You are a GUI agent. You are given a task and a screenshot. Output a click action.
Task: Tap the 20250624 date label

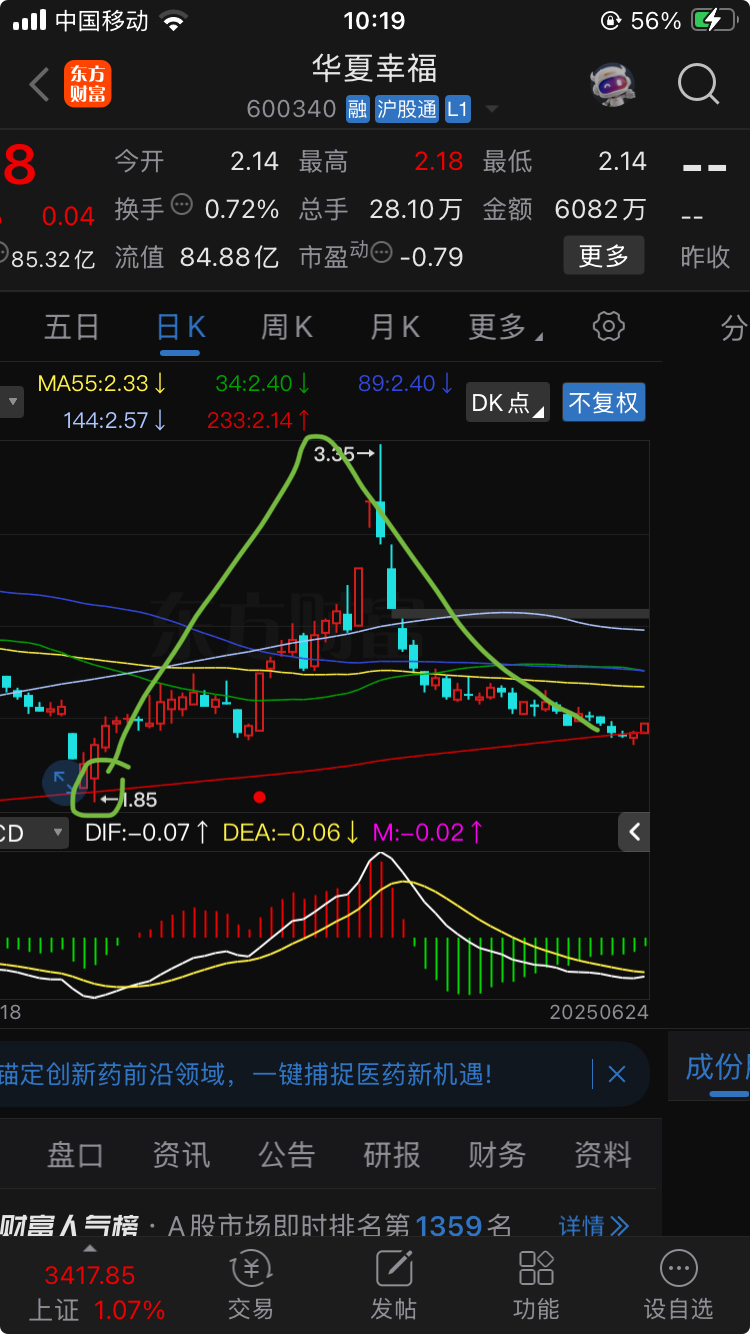point(599,1012)
